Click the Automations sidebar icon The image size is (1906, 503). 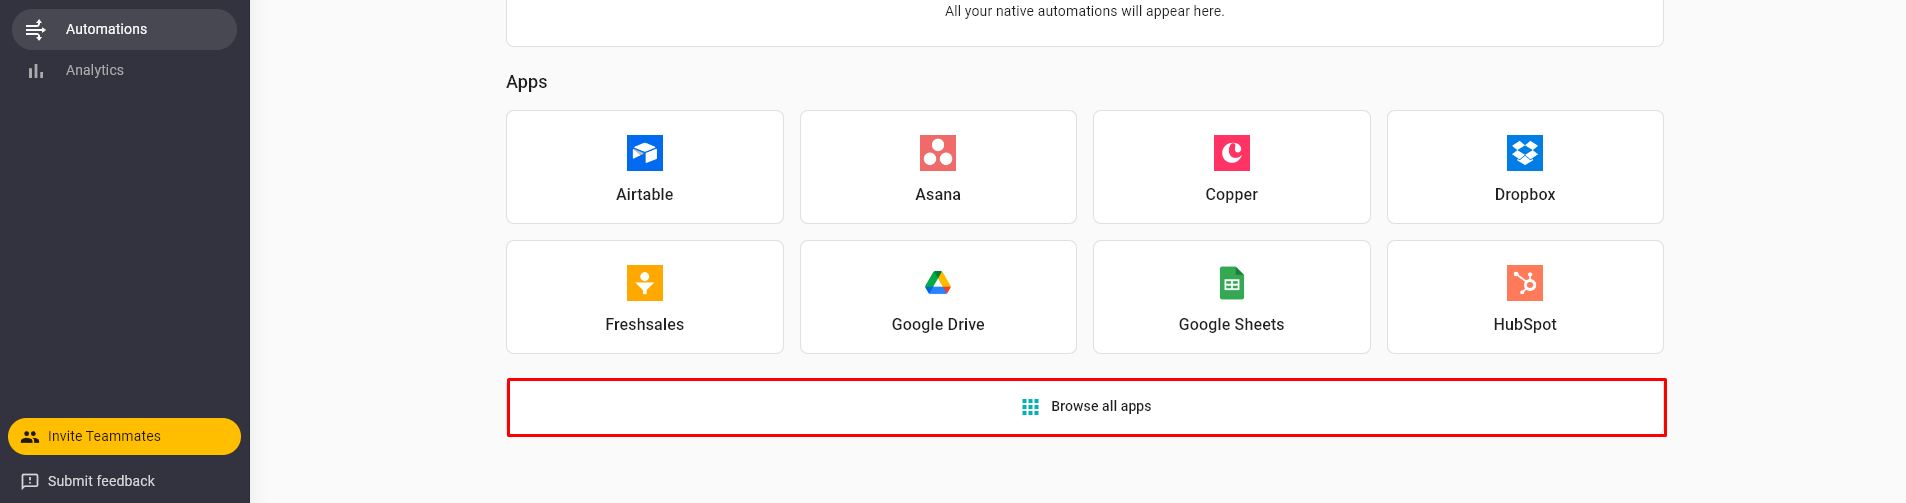[36, 30]
